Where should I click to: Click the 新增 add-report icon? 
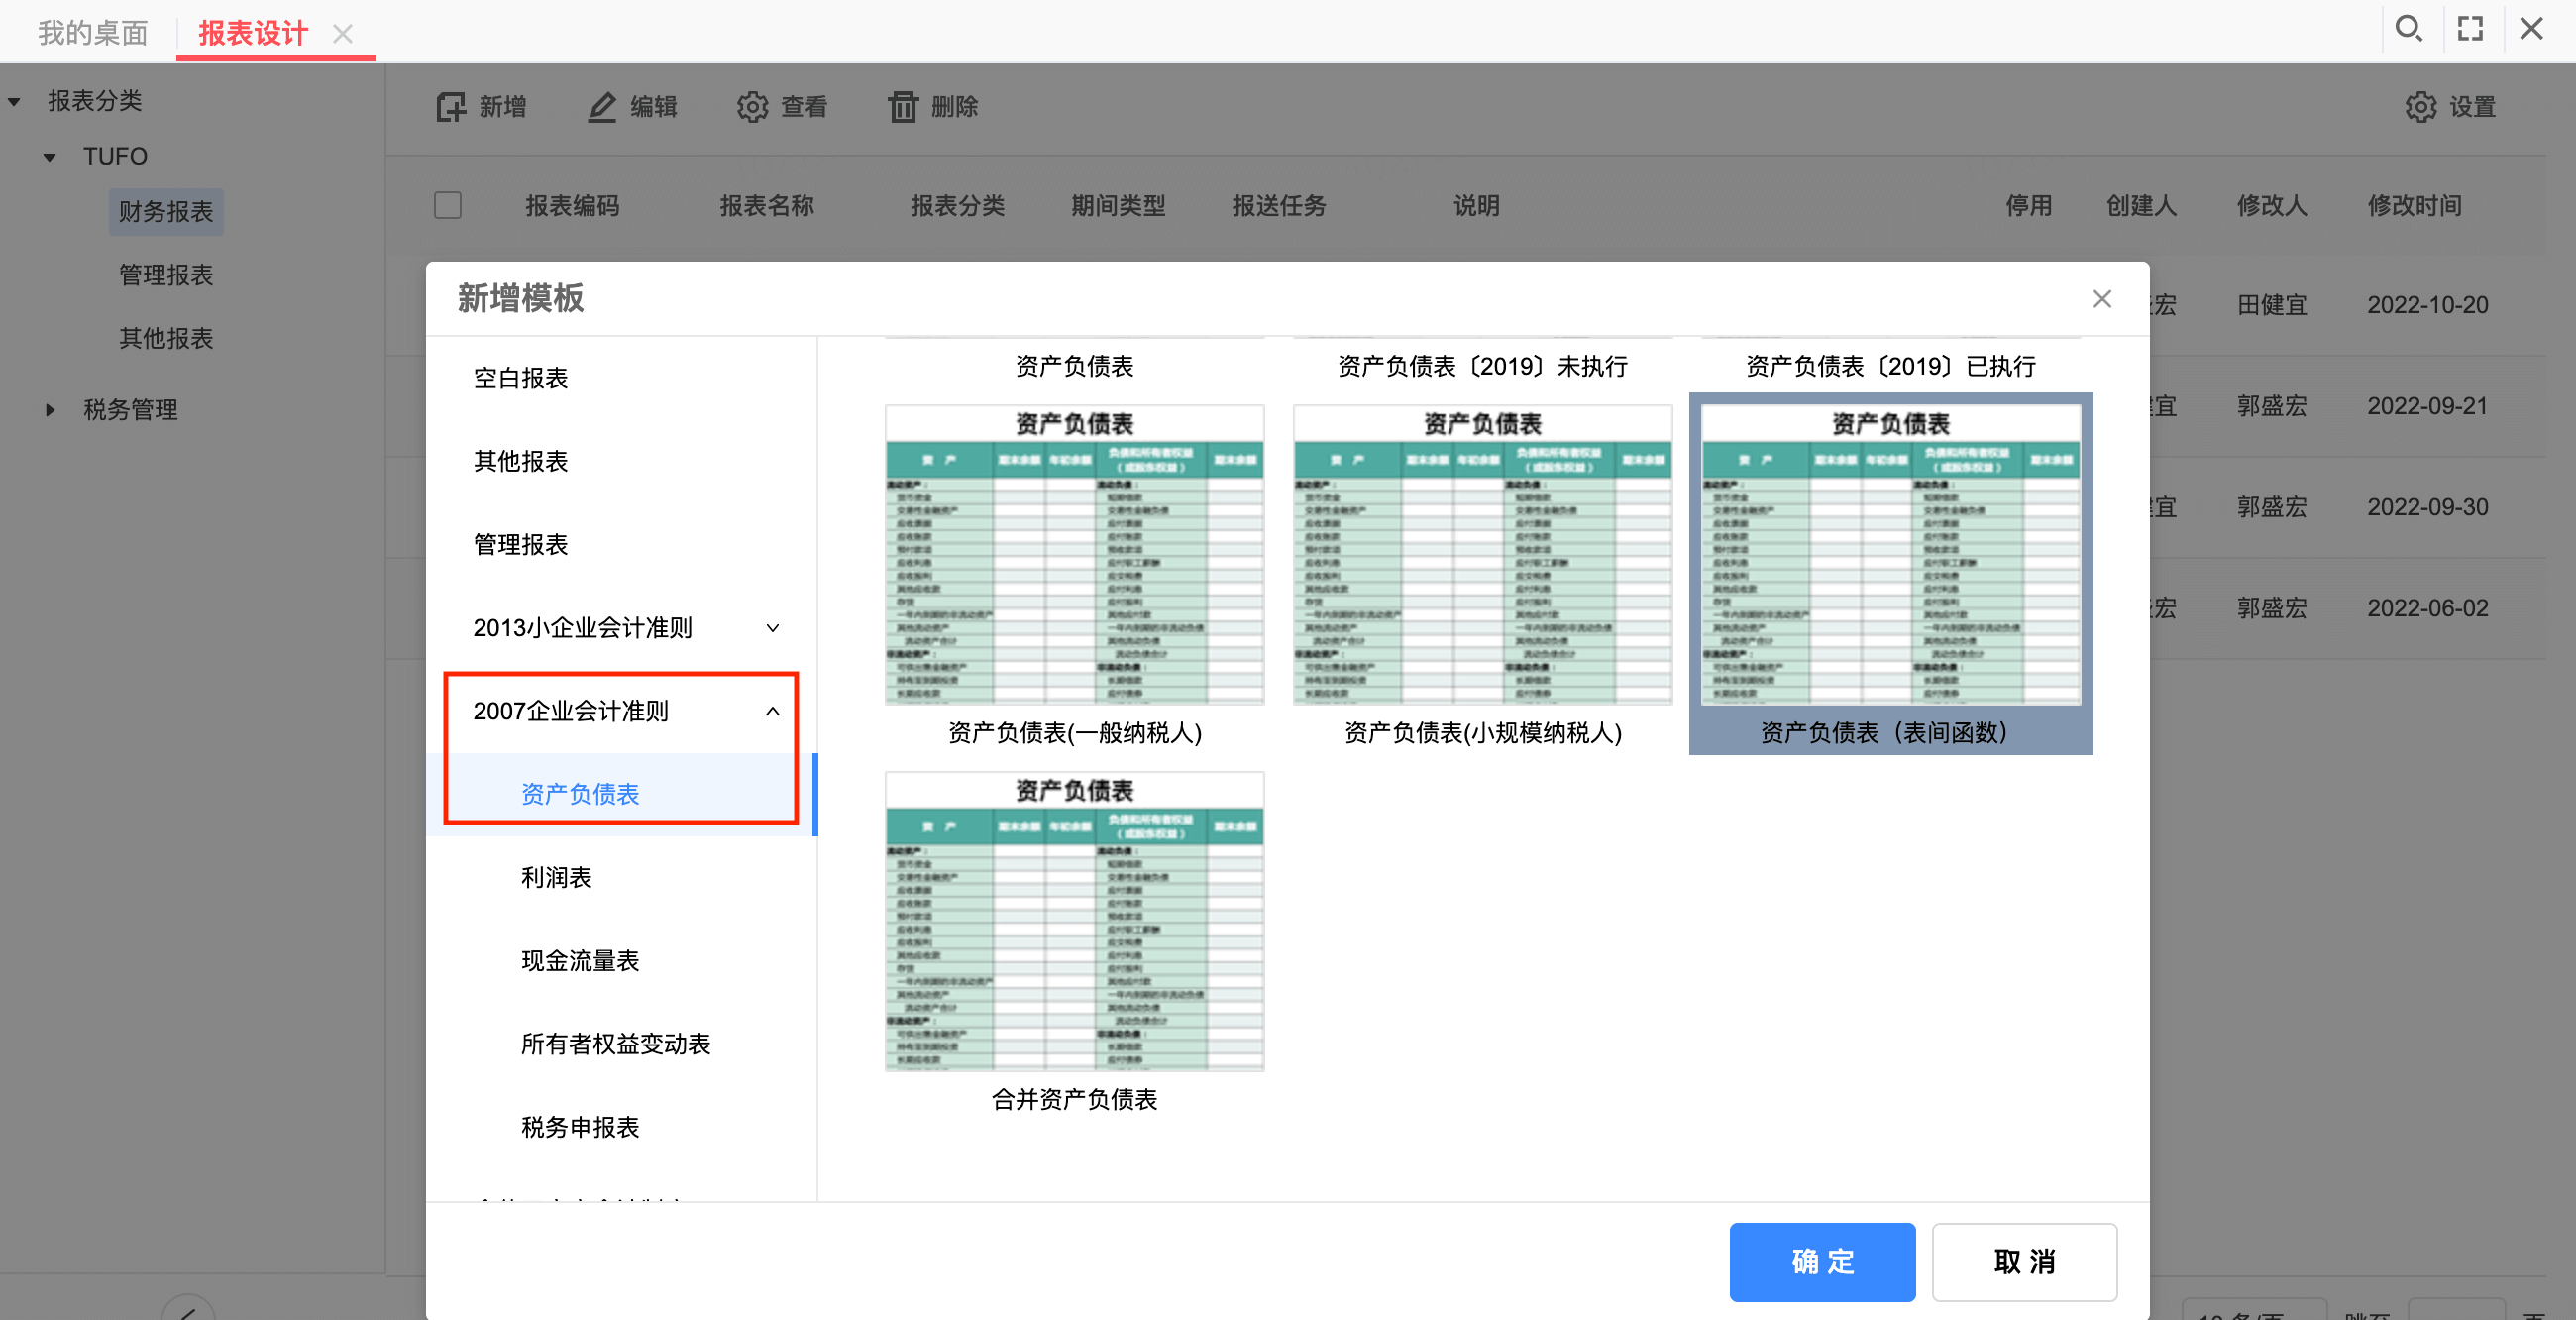tap(451, 107)
